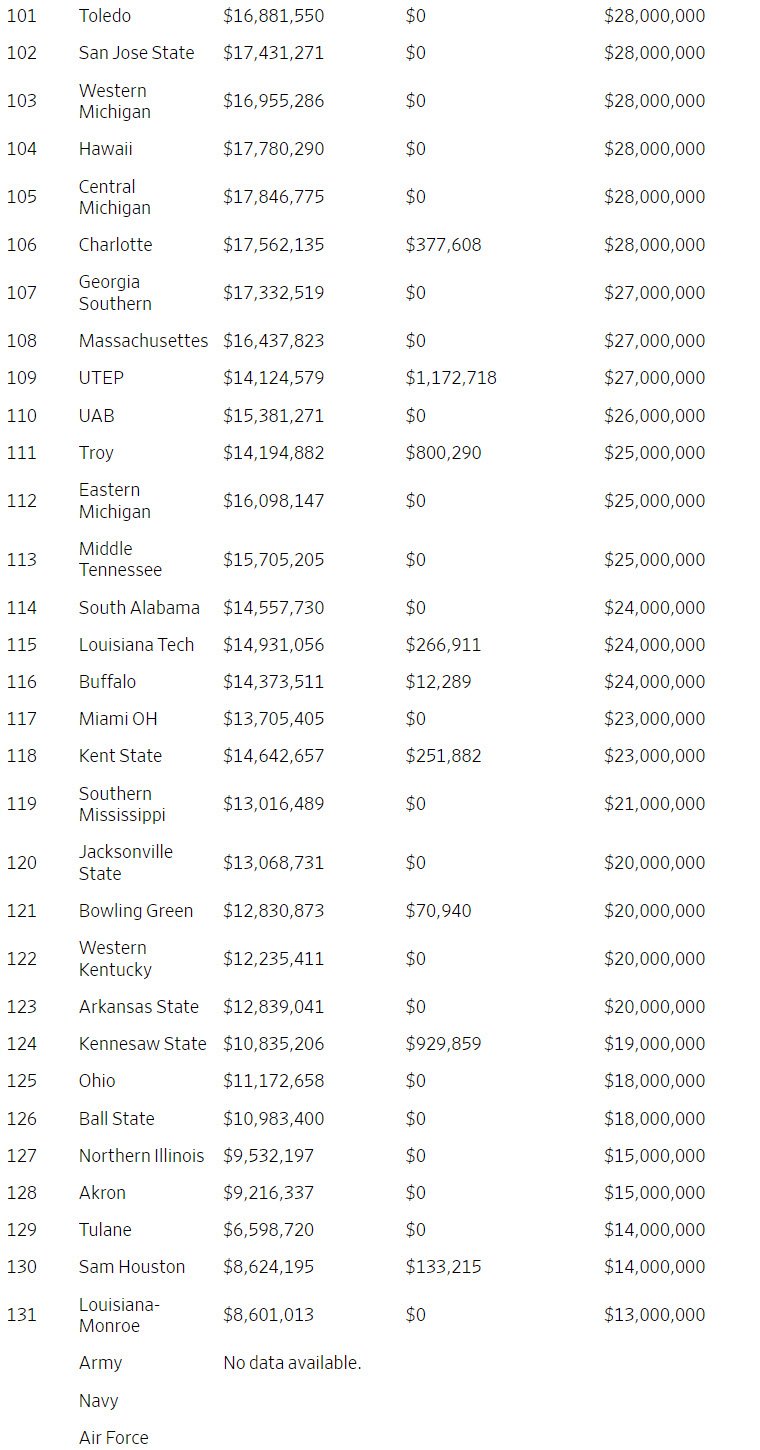Select Tulane's $6,598,720 figure
The width and height of the screenshot is (760, 1450).
click(268, 1230)
